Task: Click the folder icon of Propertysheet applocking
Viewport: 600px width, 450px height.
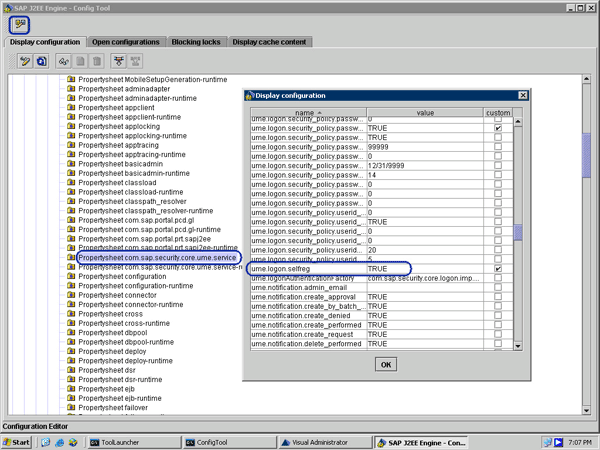Action: 71,126
